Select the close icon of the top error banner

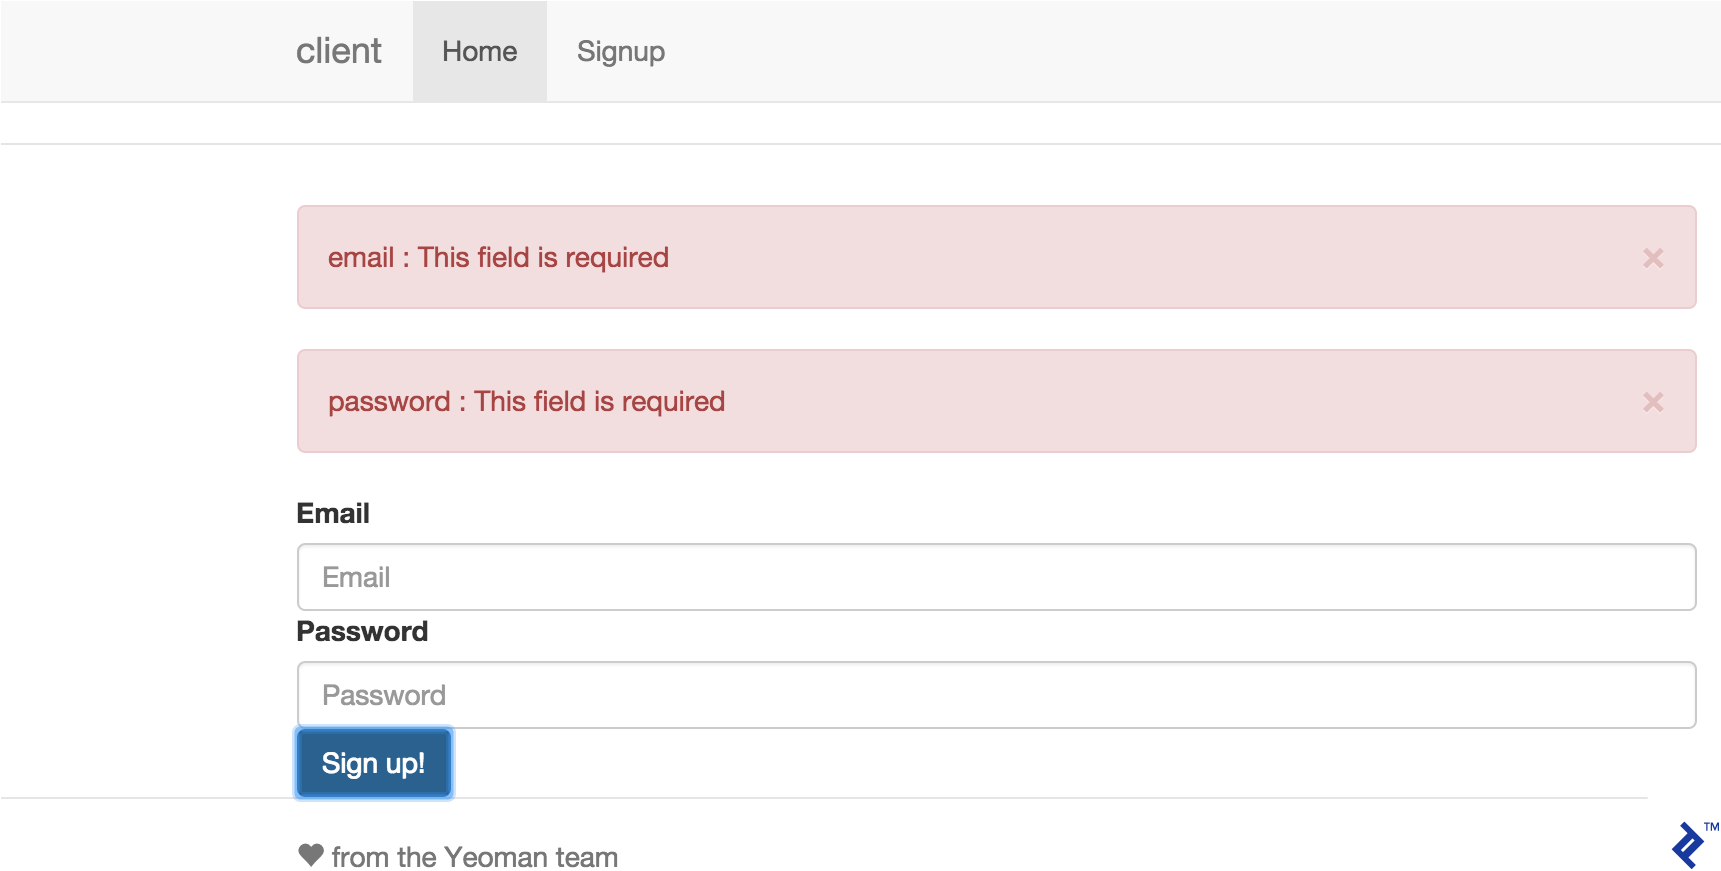pos(1652,258)
